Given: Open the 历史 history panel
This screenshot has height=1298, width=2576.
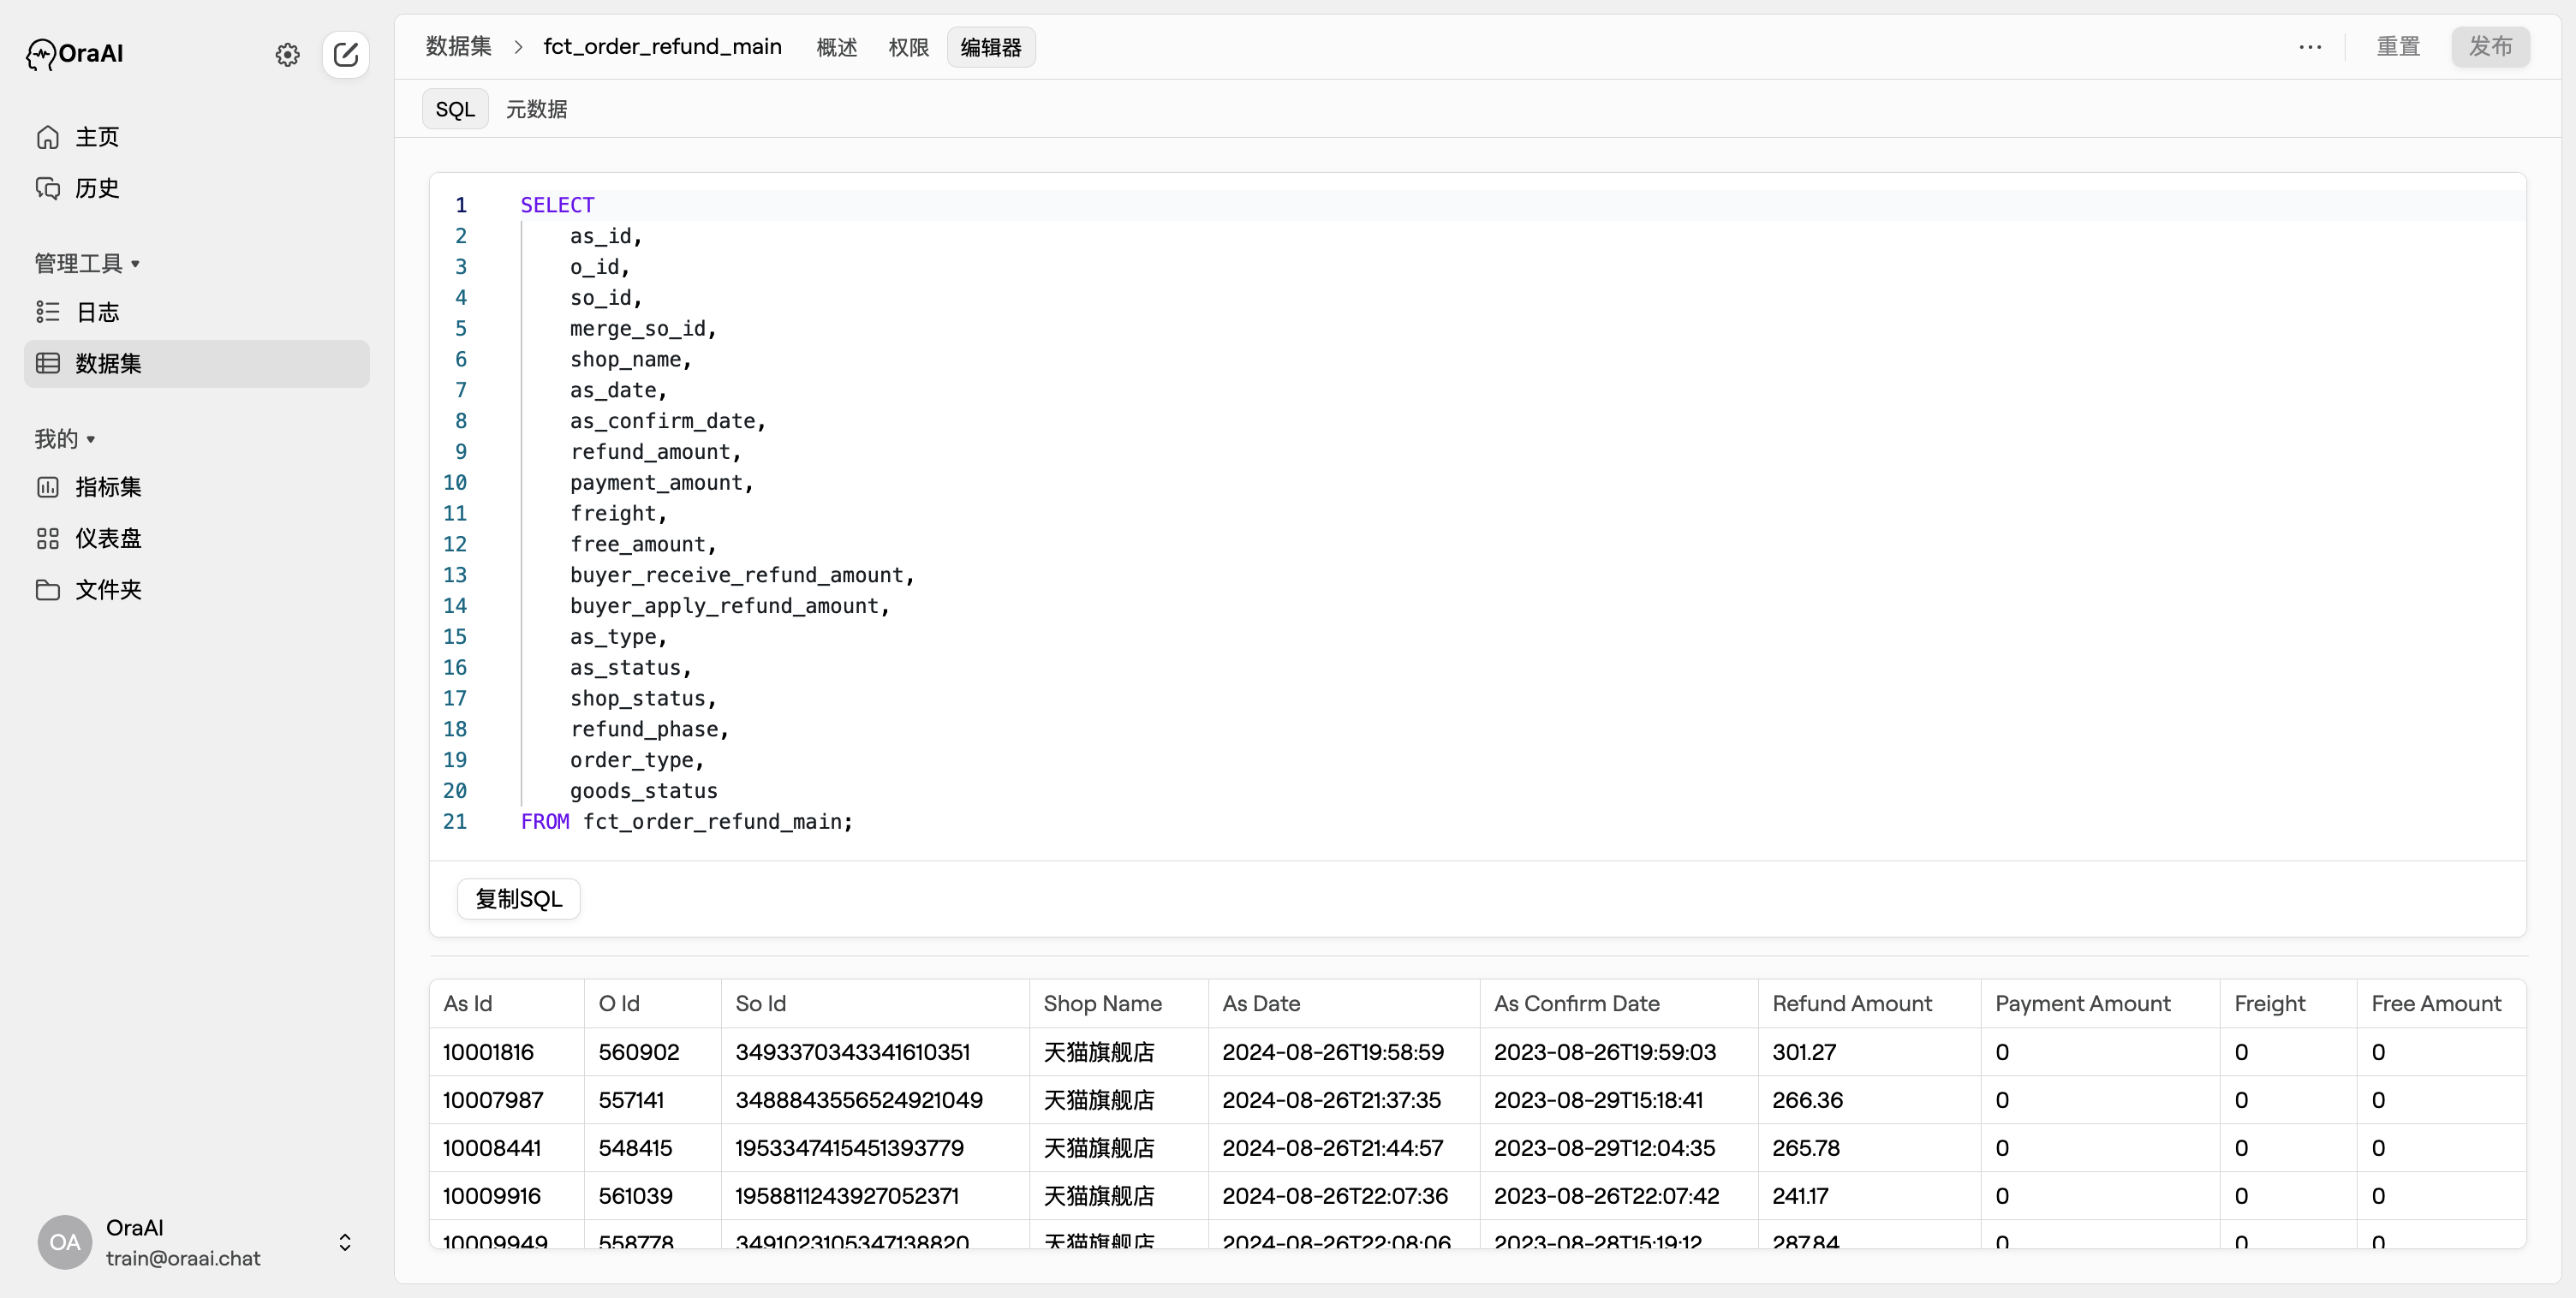Looking at the screenshot, I should (97, 187).
